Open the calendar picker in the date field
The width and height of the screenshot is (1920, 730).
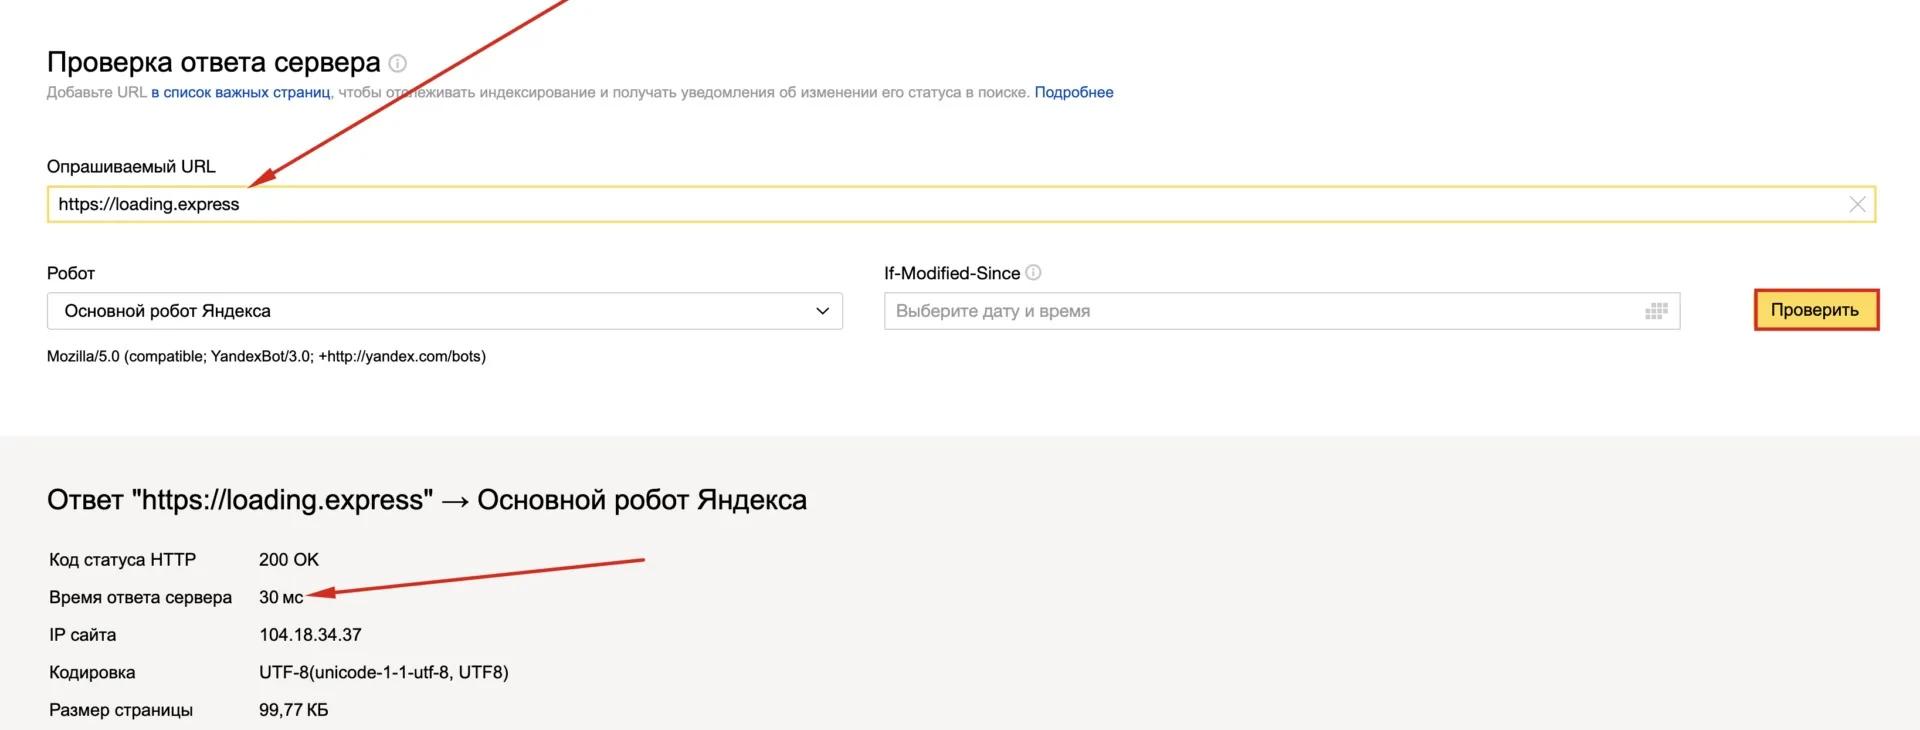(x=1655, y=311)
